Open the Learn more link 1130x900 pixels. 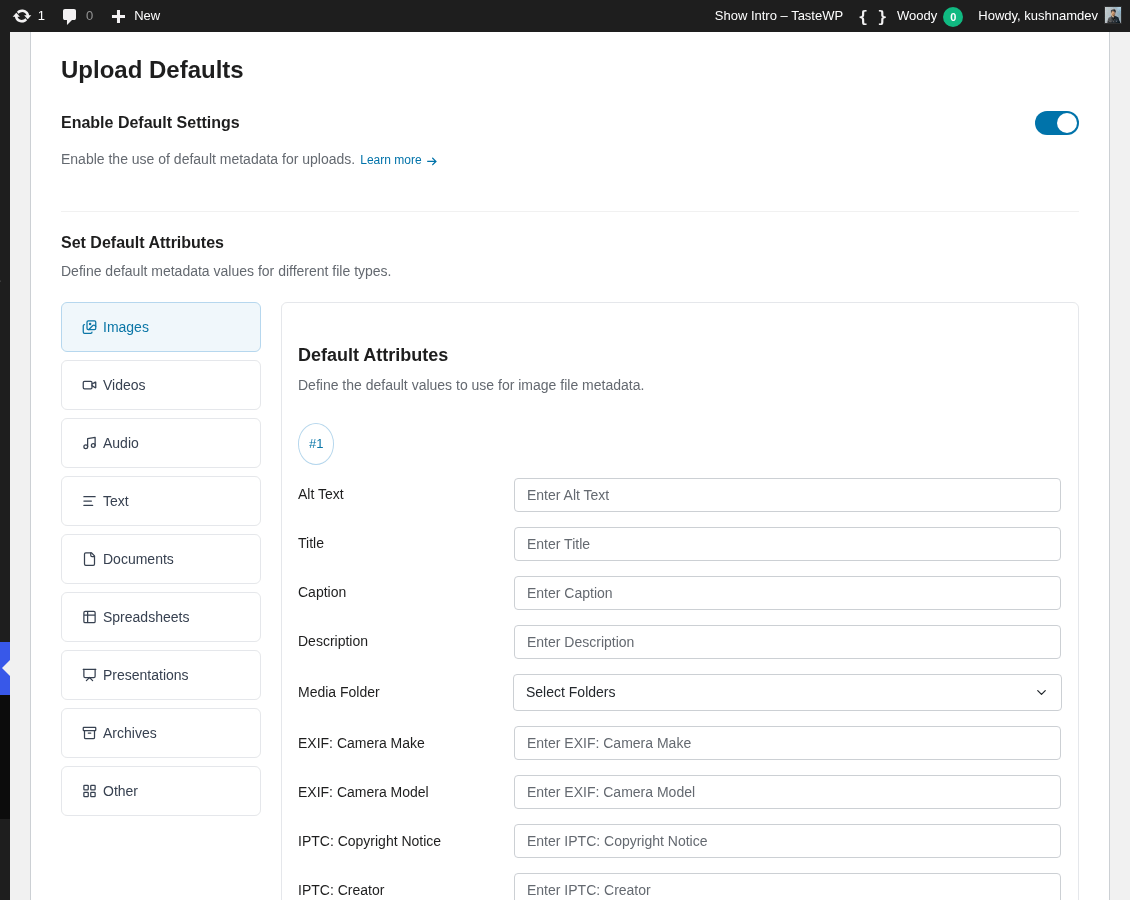[391, 159]
